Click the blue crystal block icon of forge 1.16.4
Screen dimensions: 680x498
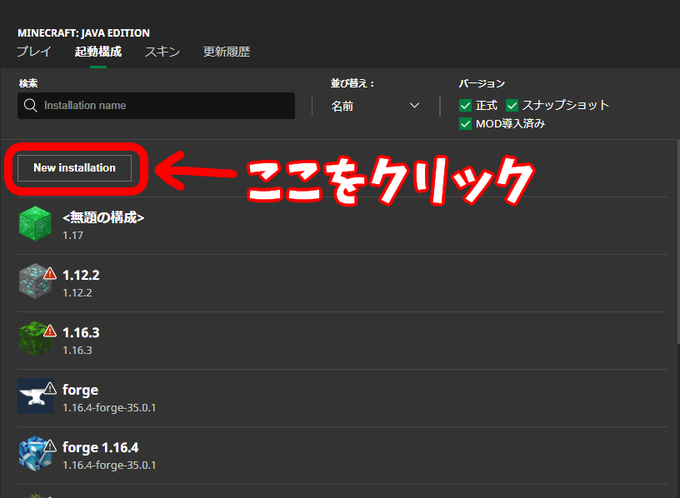pyautogui.click(x=35, y=453)
